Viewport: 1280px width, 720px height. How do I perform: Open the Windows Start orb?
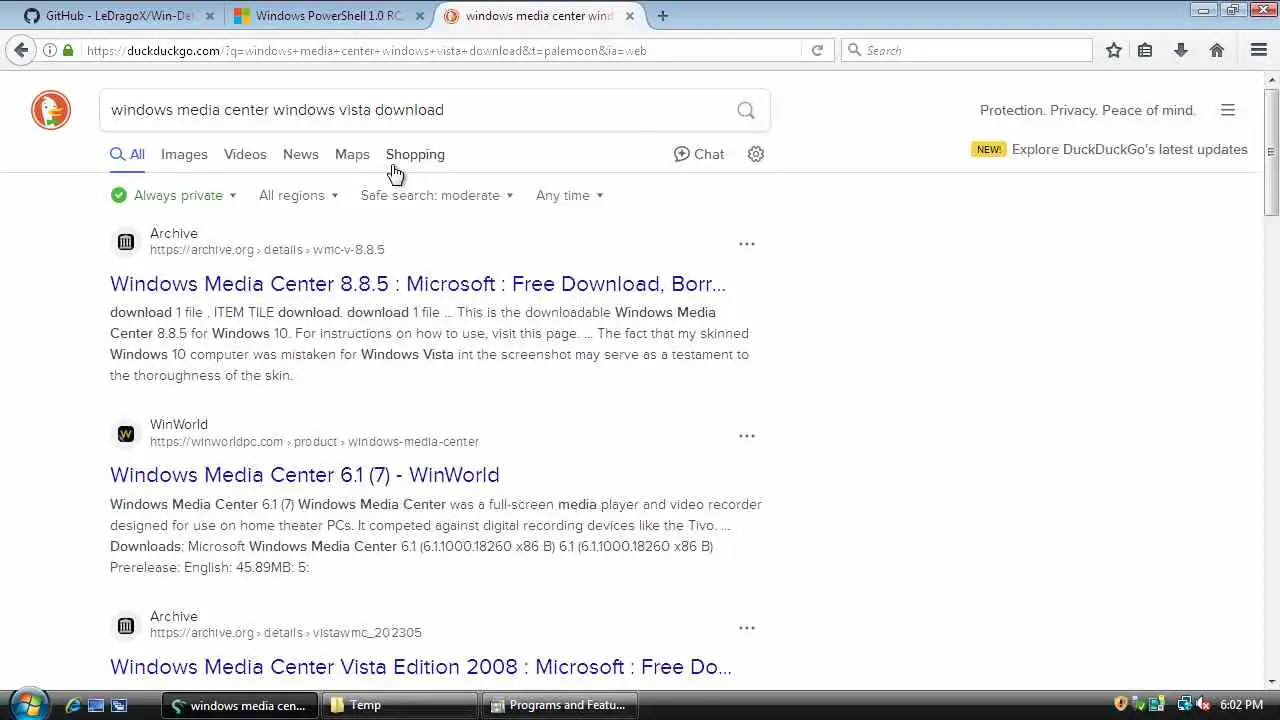27,703
